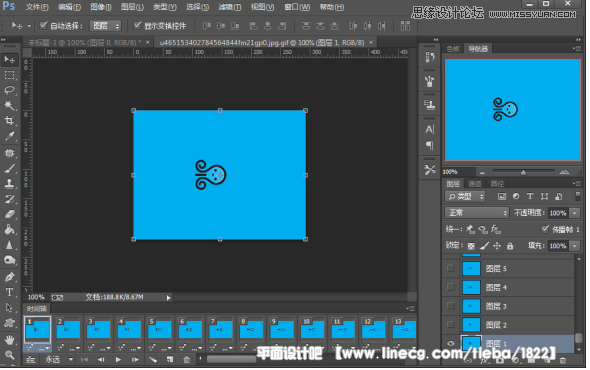Choose the Eyedropper tool
590x370 pixels.
tap(9, 136)
